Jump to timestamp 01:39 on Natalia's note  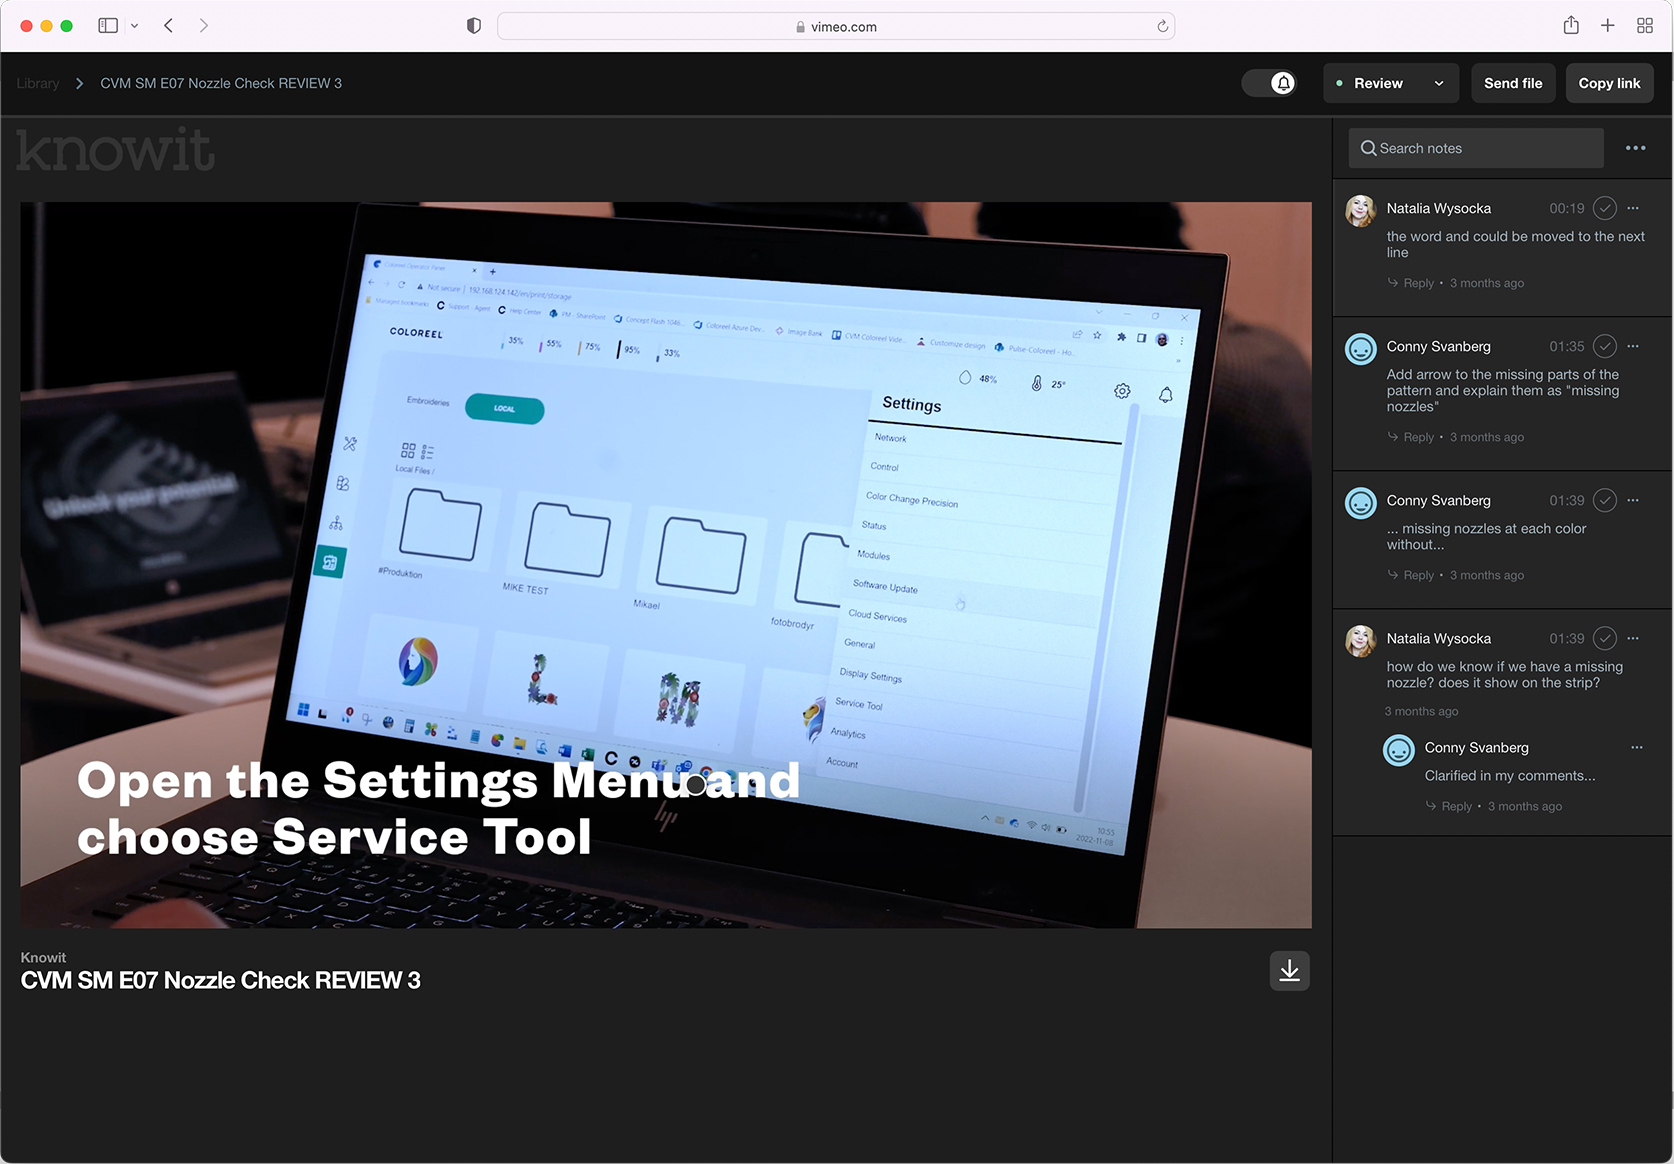pyautogui.click(x=1567, y=638)
